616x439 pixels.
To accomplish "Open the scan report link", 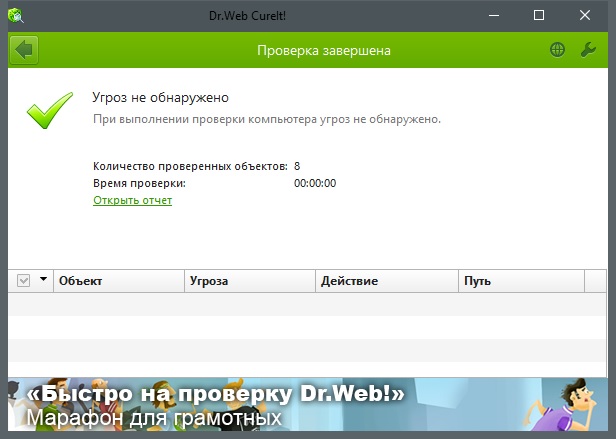I will pyautogui.click(x=132, y=200).
